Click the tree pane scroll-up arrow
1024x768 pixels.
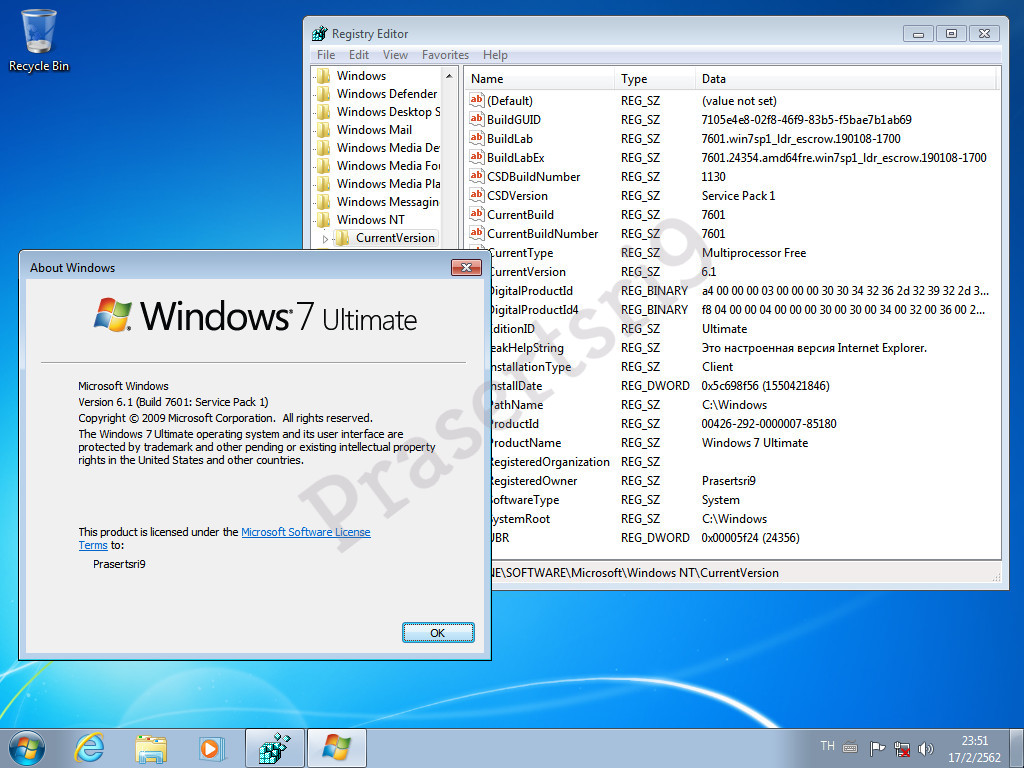coord(449,76)
